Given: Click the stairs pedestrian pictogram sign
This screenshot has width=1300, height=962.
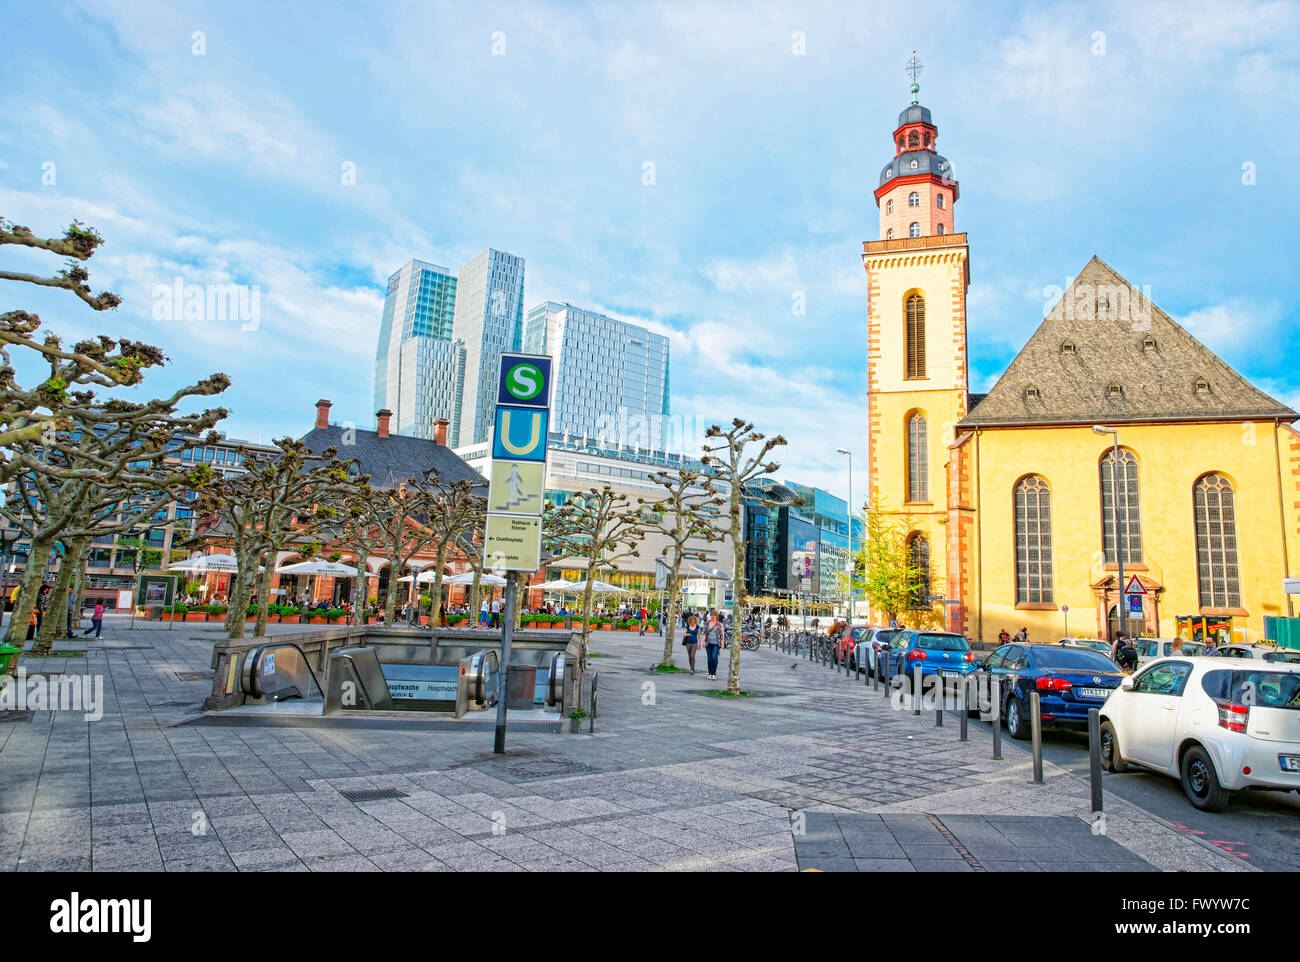Looking at the screenshot, I should coord(516,487).
